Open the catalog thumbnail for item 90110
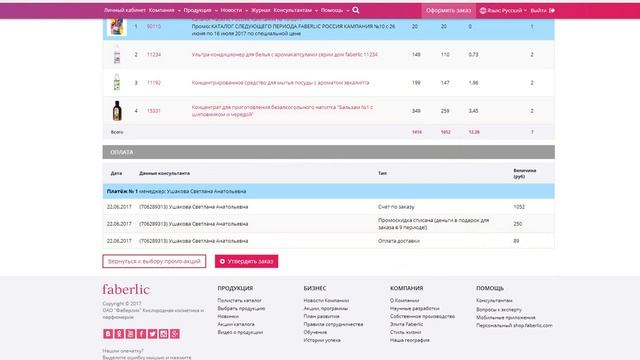This screenshot has height=360, width=640. 117,27
